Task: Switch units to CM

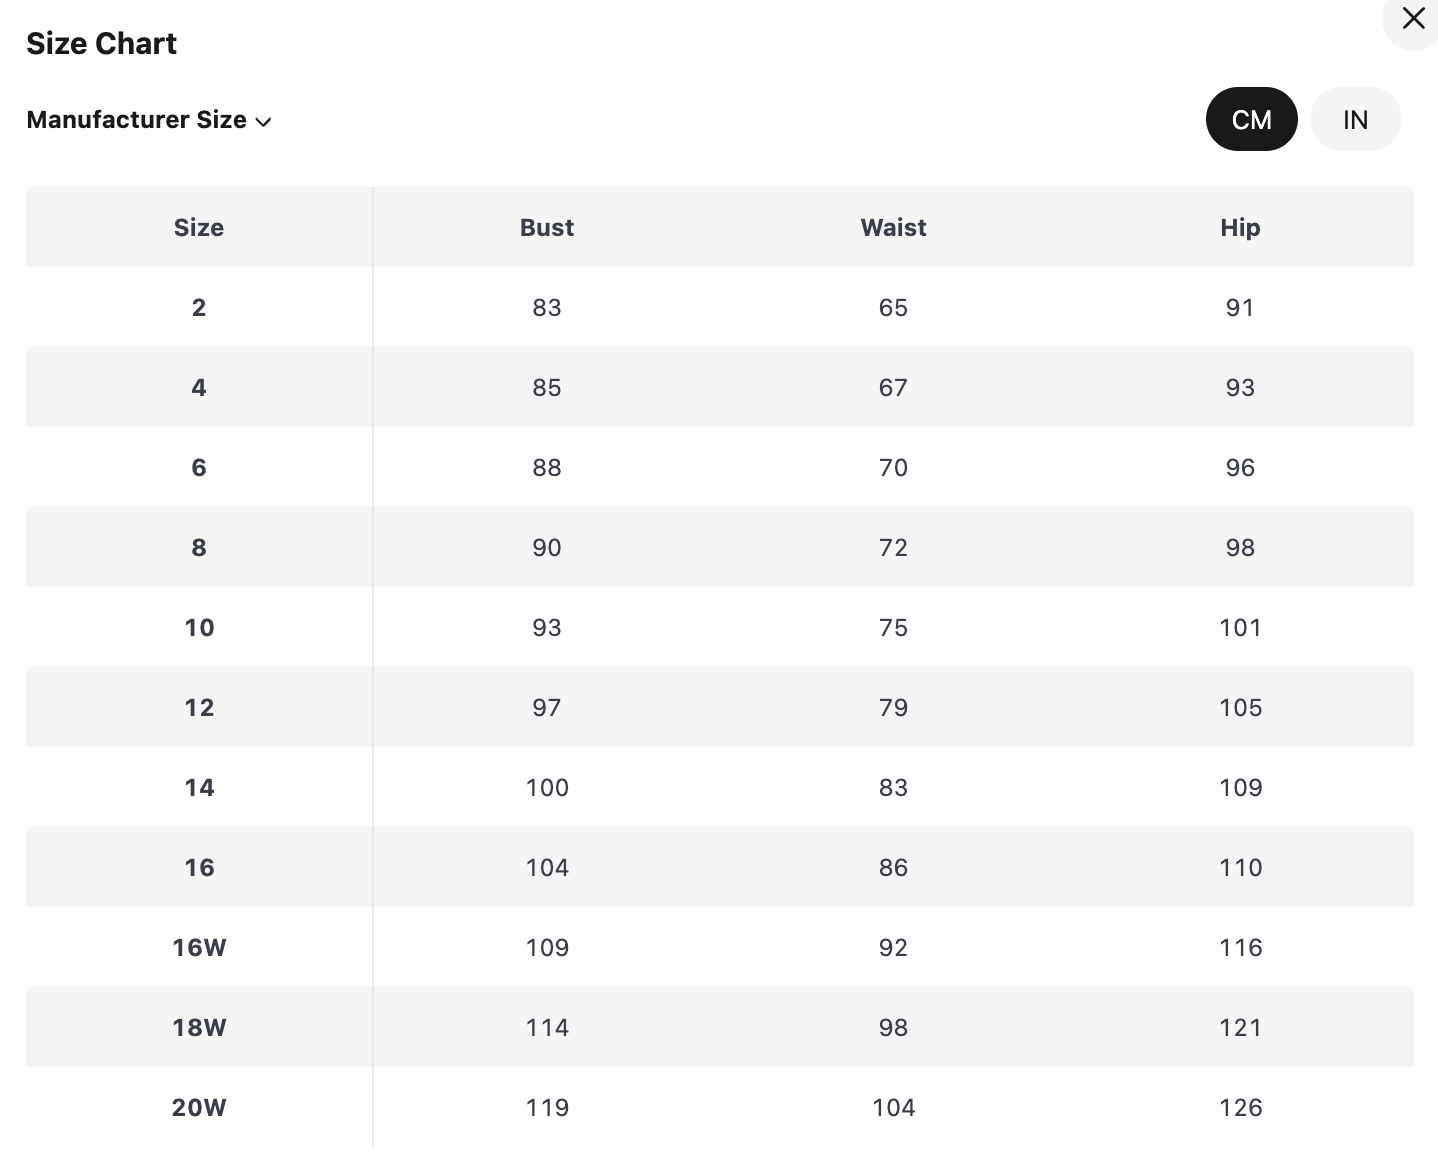Action: click(x=1251, y=120)
